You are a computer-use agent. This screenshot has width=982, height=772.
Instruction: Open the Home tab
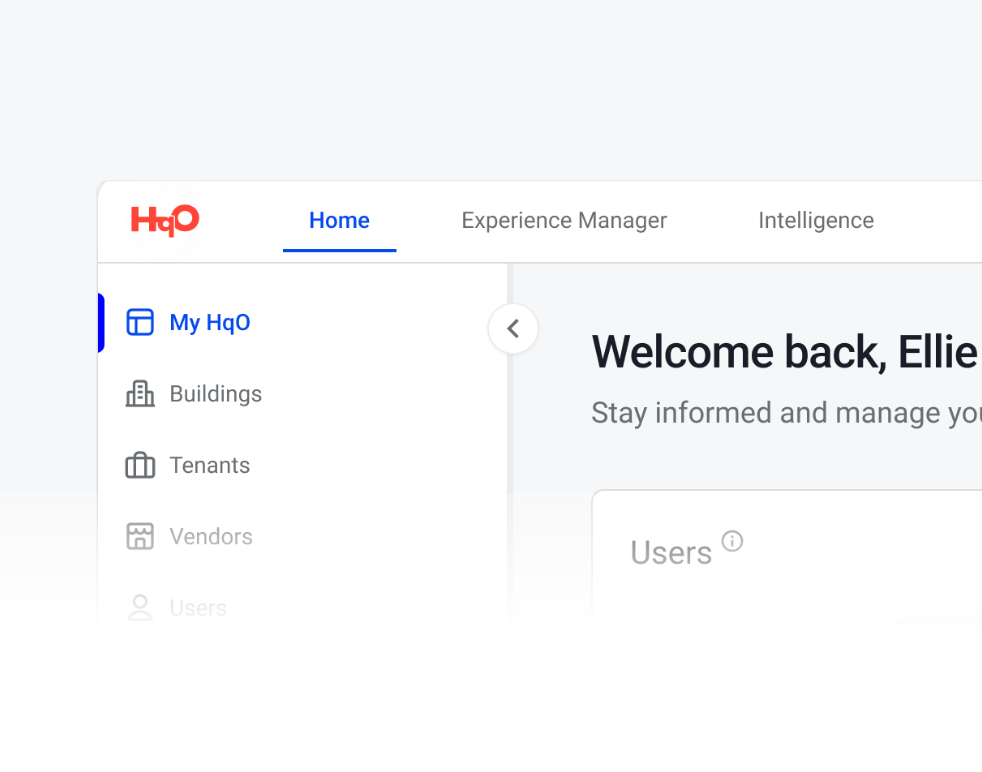tap(339, 220)
